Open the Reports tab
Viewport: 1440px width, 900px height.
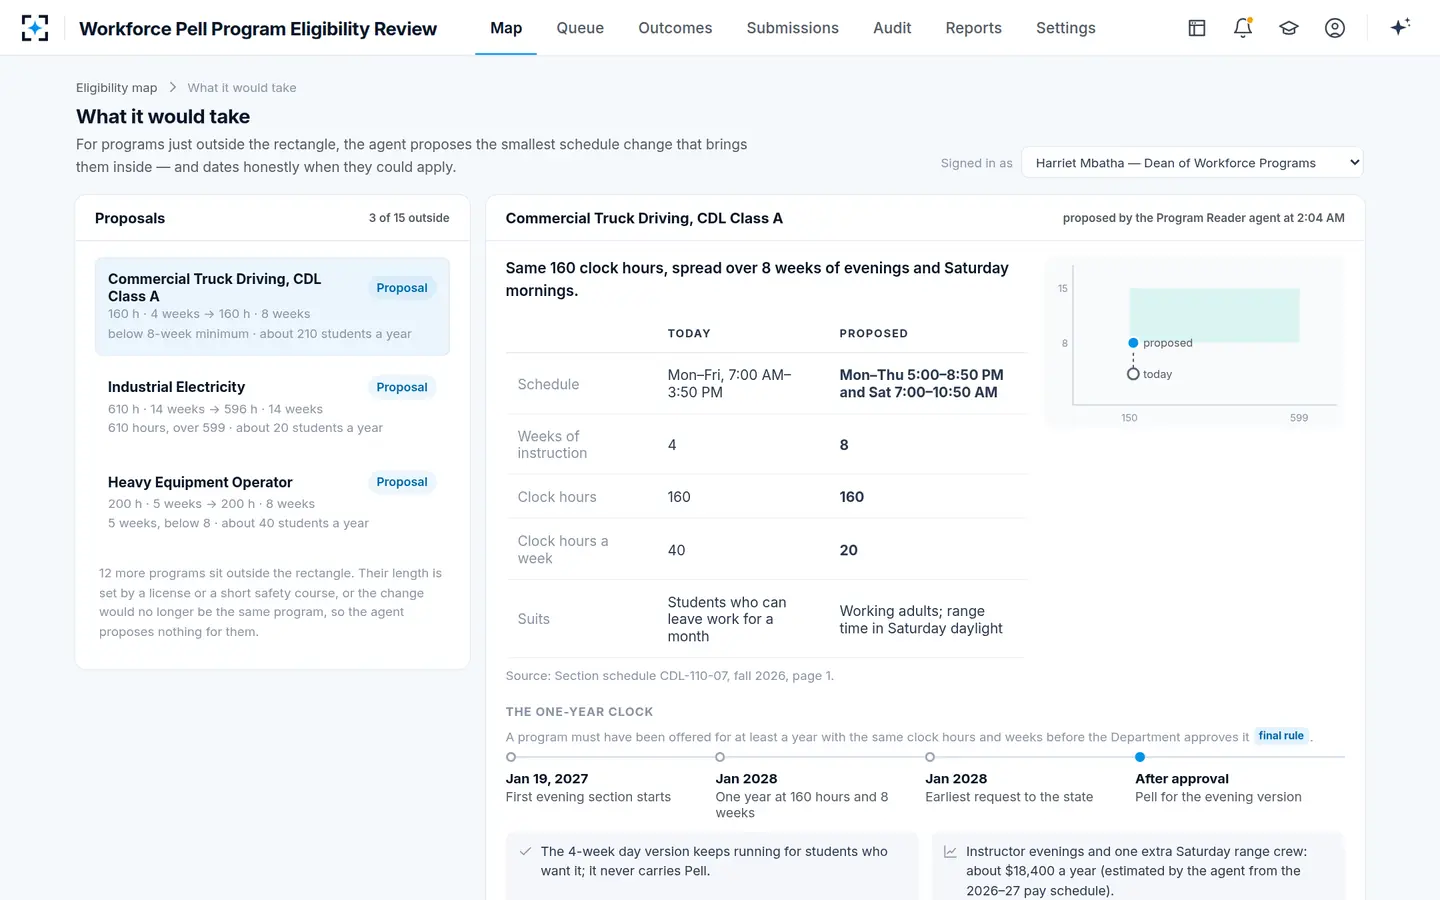click(x=973, y=28)
